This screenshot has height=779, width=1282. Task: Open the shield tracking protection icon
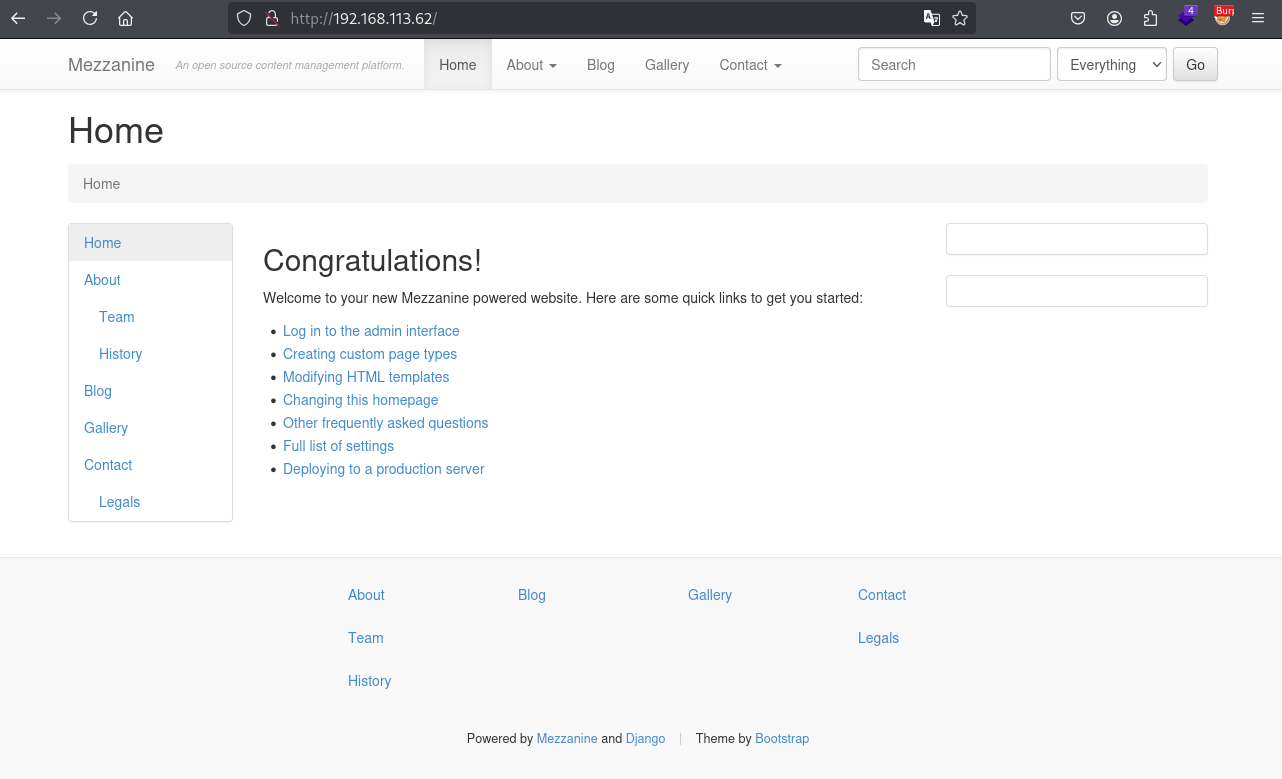(244, 18)
